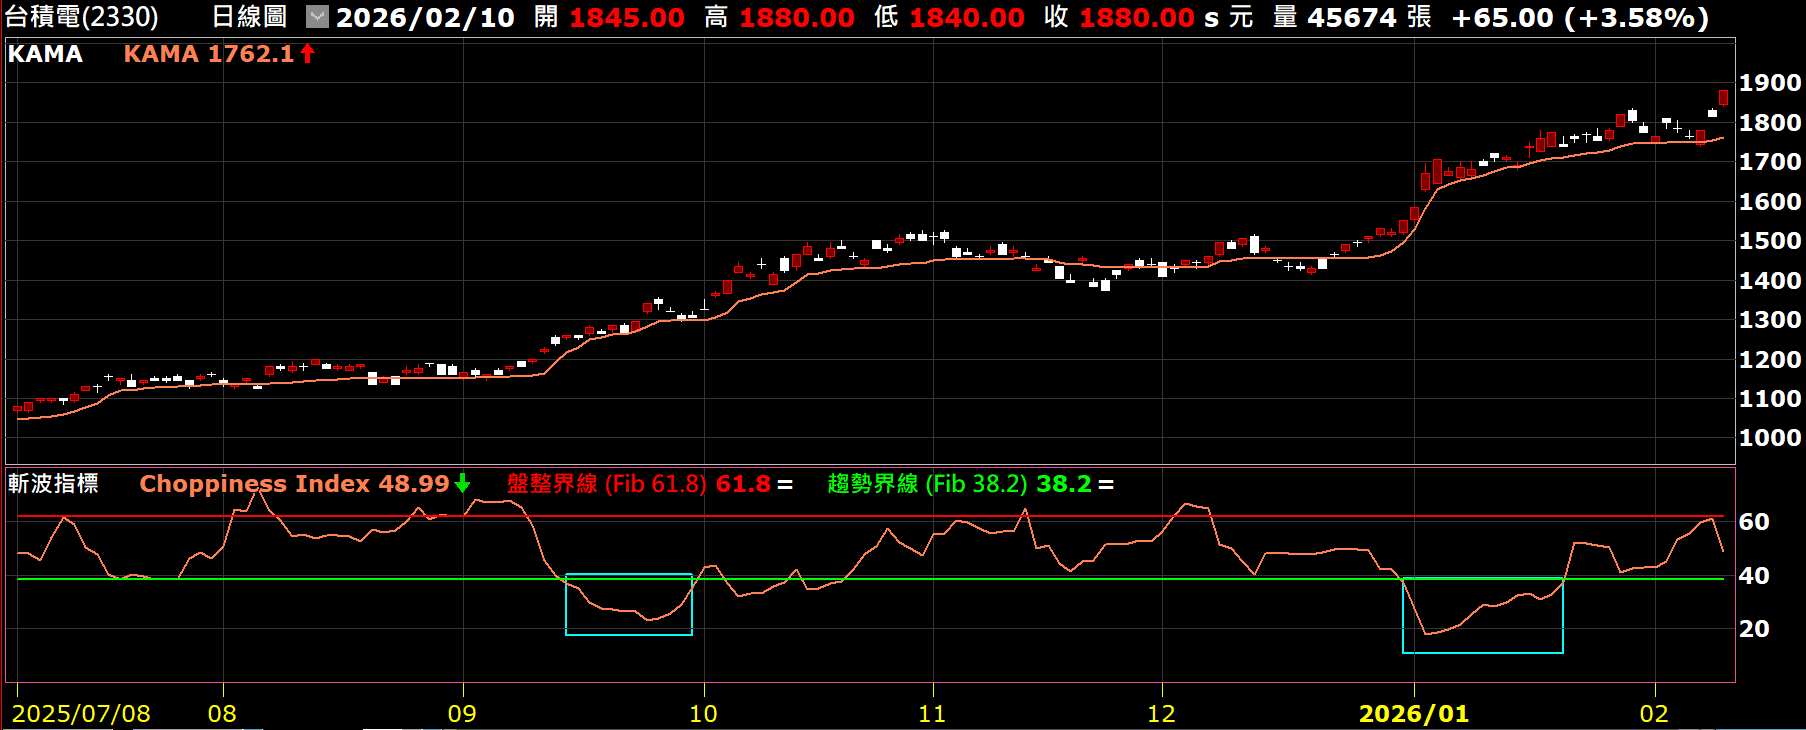Click the white KAMA panel title
The height and width of the screenshot is (730, 1806).
[45, 54]
